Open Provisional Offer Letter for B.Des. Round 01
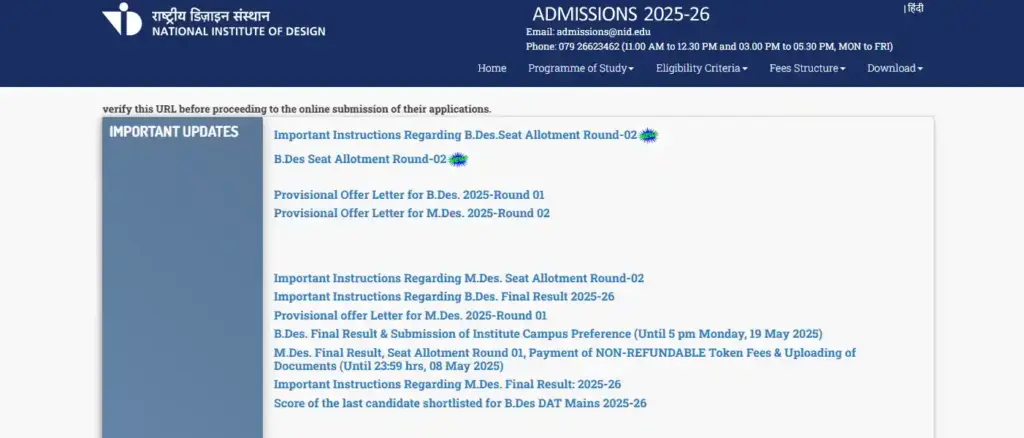Image resolution: width=1024 pixels, height=438 pixels. [409, 195]
